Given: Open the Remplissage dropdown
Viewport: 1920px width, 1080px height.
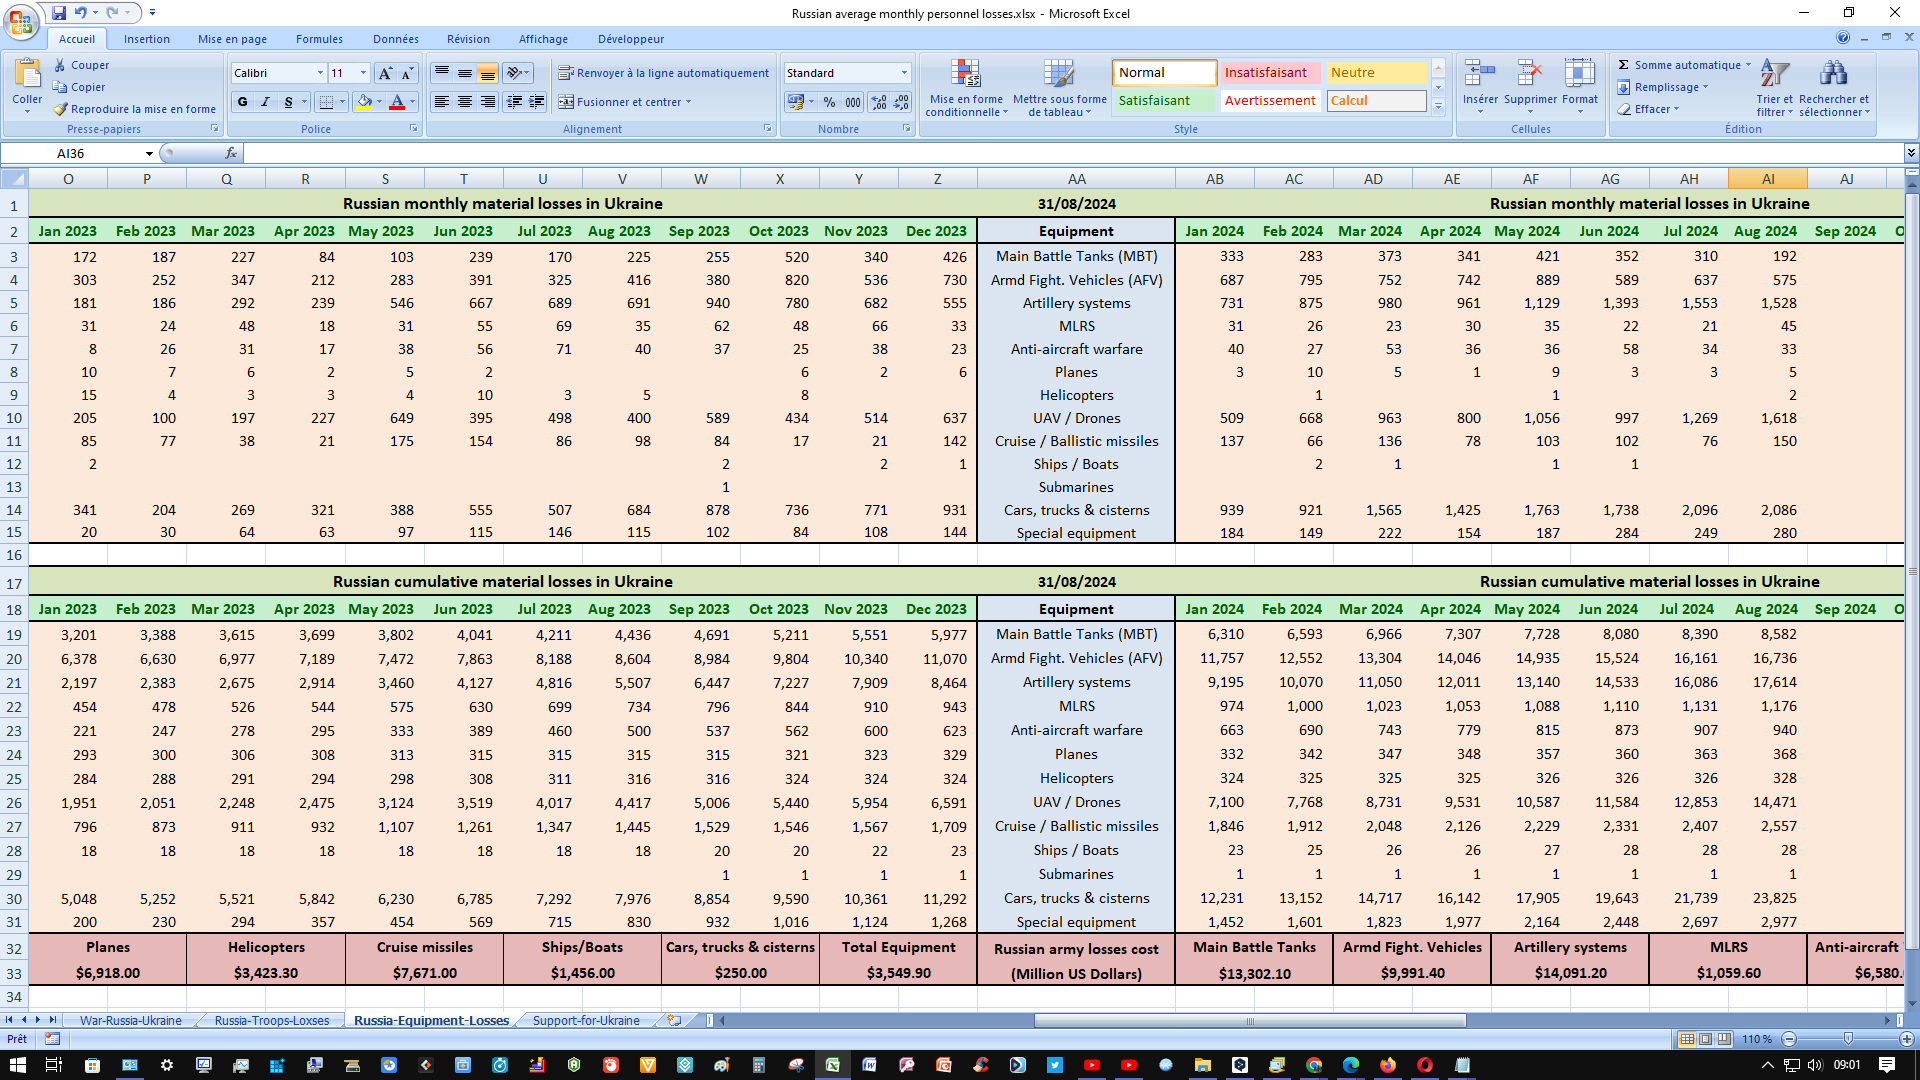Looking at the screenshot, I should pos(1664,87).
